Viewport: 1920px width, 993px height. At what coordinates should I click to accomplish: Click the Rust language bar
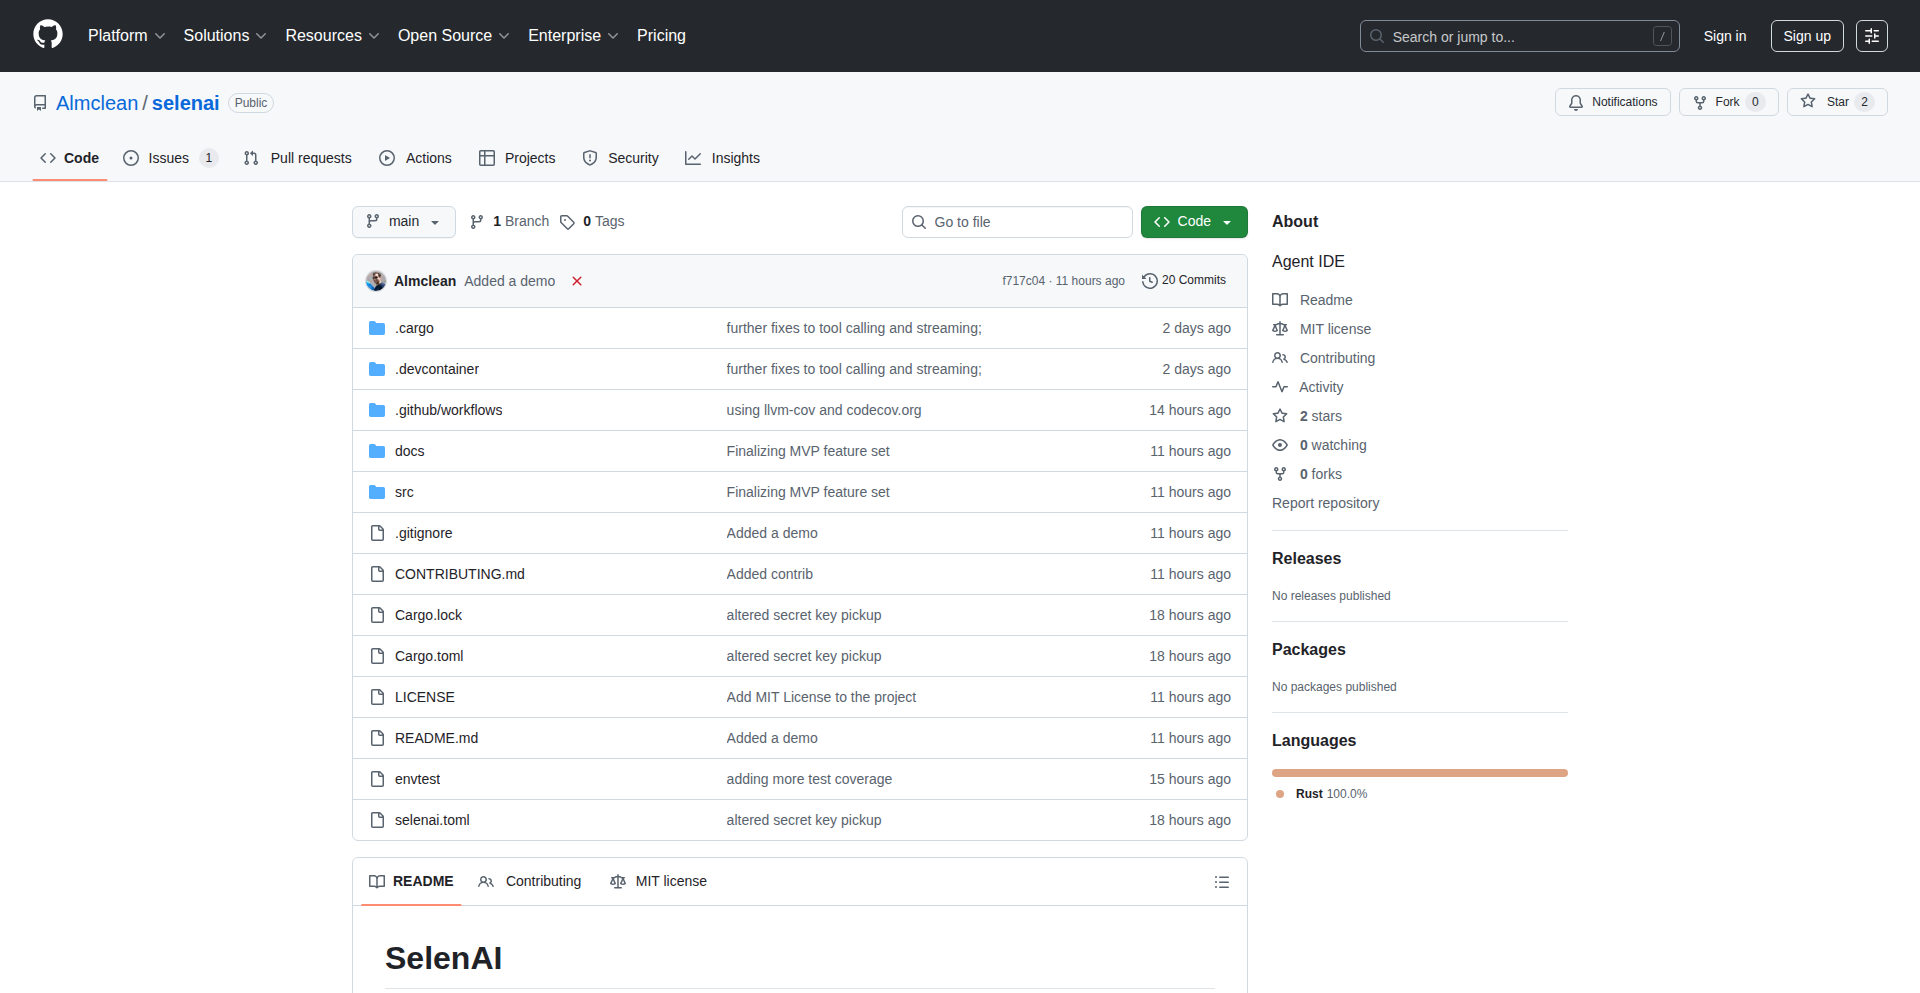[x=1420, y=773]
